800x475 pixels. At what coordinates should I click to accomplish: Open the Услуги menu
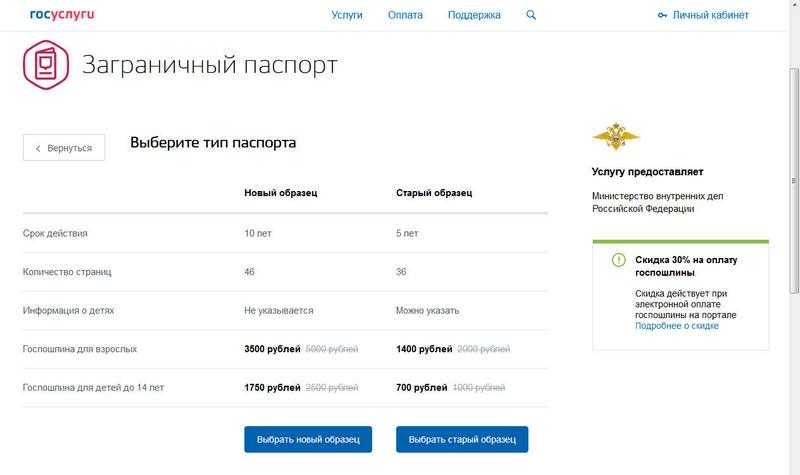(x=346, y=15)
